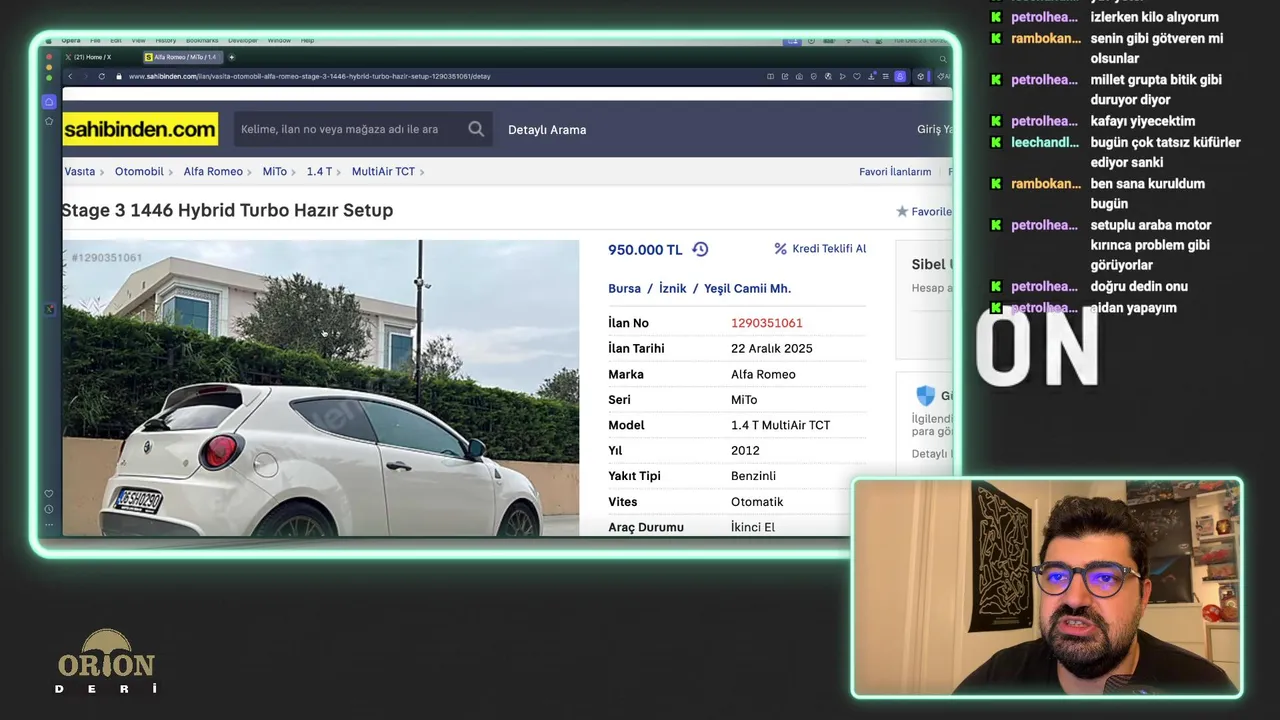This screenshot has height=720, width=1280.
Task: Click the Vasıta breadcrumb
Action: 80,172
